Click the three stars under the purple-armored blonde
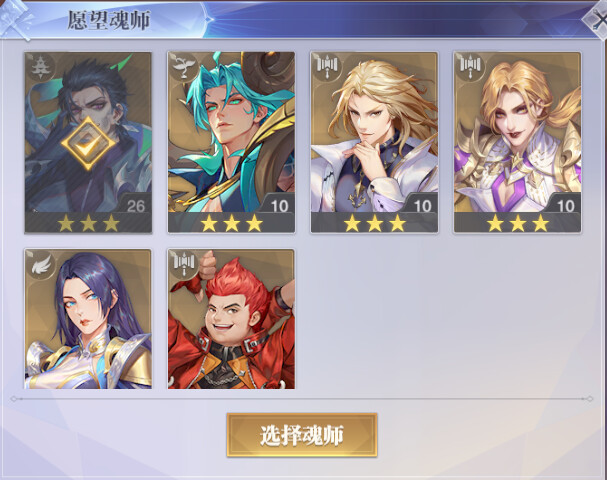 click(518, 223)
